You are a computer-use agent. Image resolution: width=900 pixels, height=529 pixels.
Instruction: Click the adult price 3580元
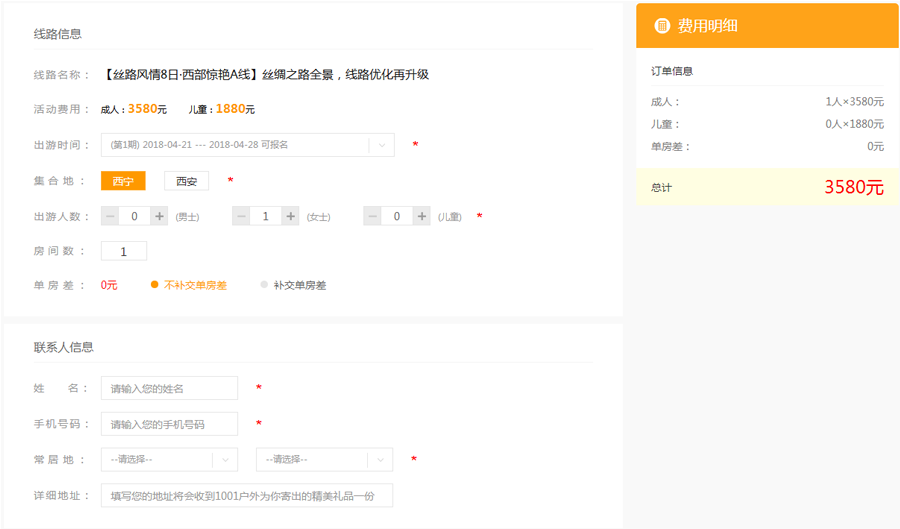coord(148,108)
